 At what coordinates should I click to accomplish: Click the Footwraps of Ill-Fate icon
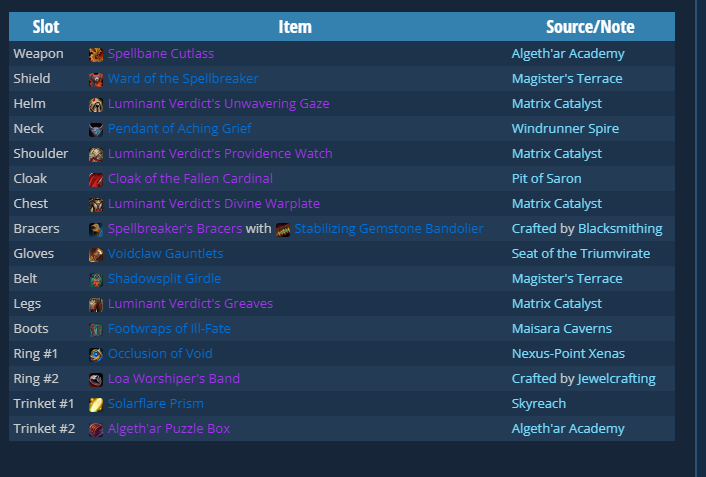coord(95,330)
